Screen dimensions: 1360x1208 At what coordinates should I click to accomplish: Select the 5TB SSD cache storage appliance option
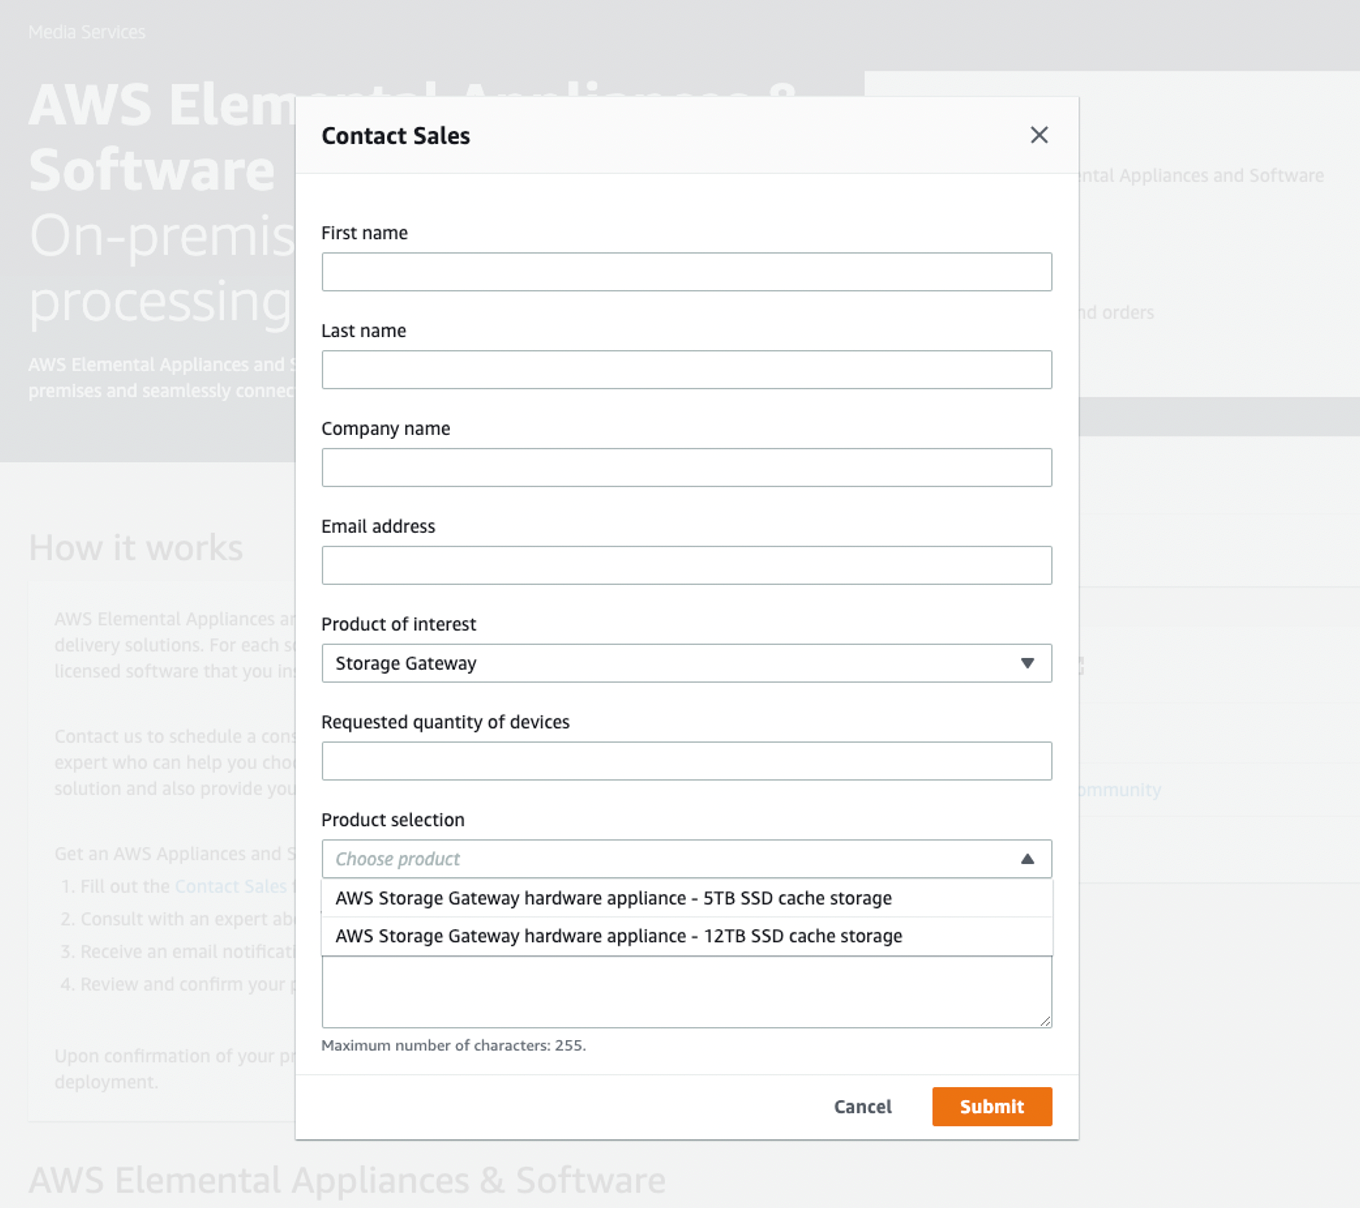click(x=613, y=898)
